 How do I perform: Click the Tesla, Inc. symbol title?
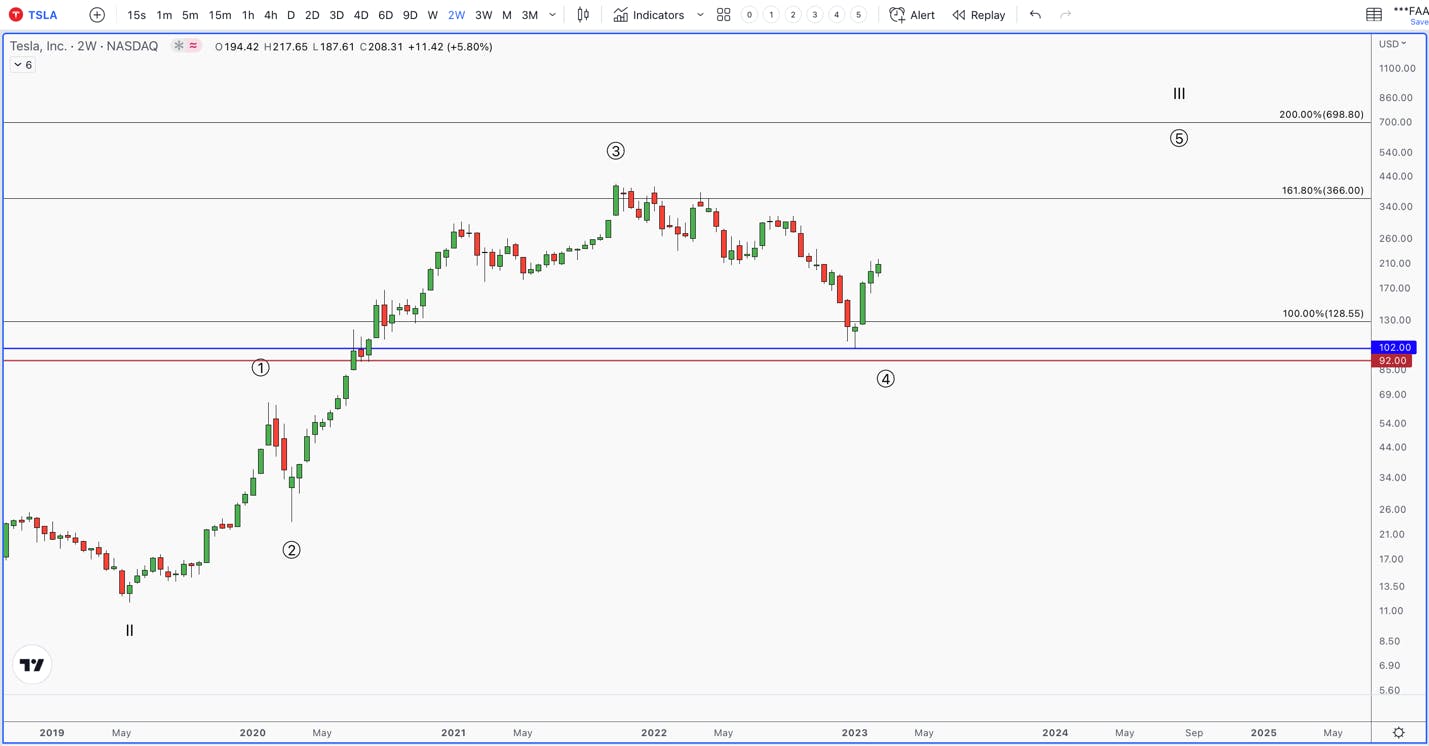pyautogui.click(x=84, y=46)
